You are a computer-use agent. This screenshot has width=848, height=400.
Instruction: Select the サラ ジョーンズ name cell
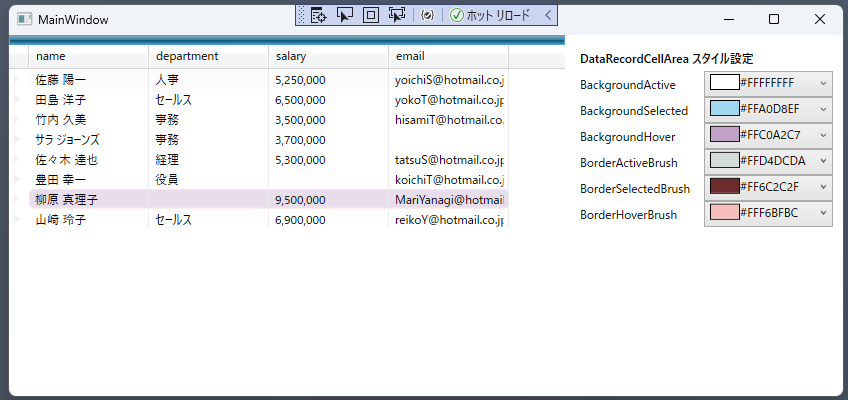pos(89,140)
